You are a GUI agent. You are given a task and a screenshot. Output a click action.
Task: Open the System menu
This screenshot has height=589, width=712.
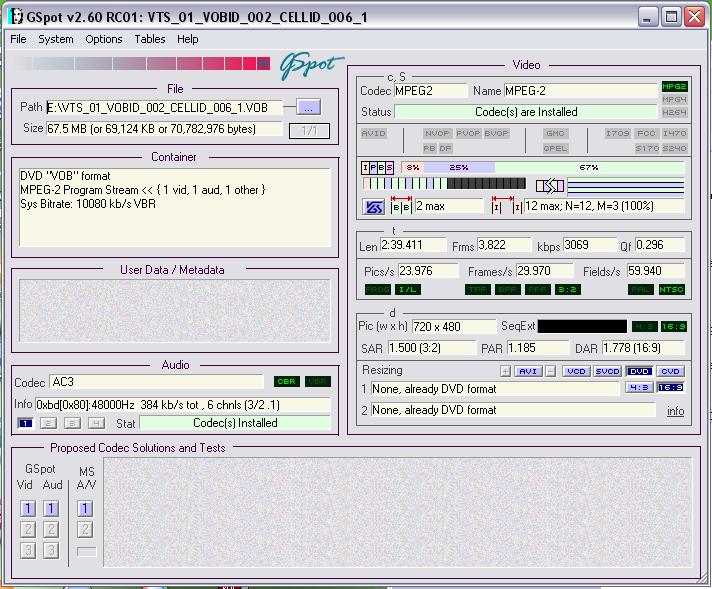55,39
